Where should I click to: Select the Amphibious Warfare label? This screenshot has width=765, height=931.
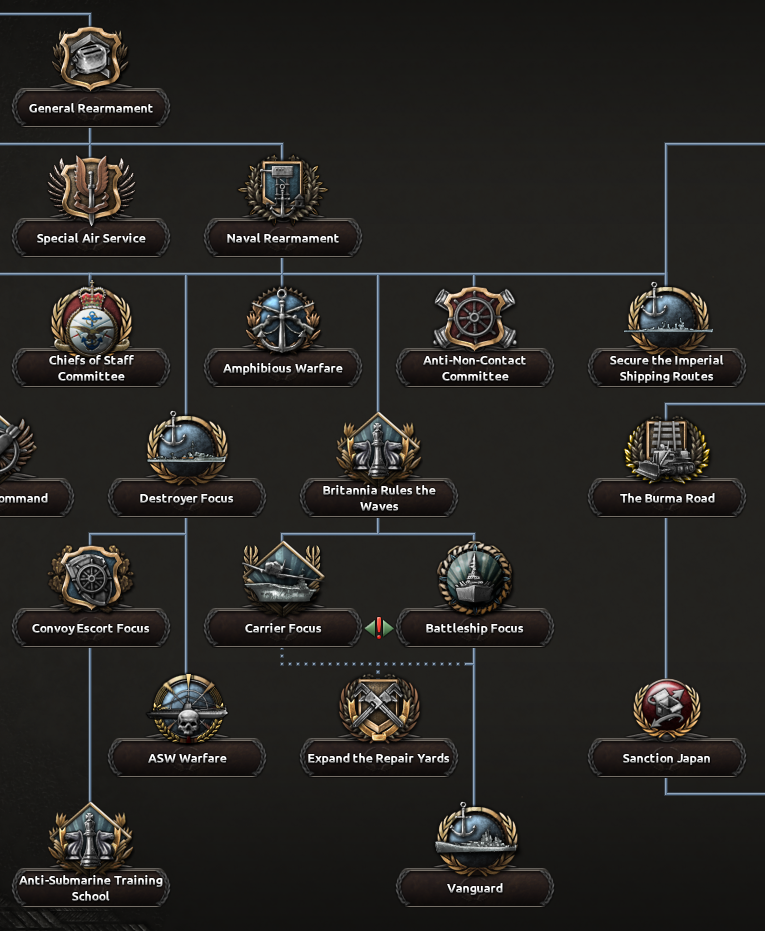click(283, 368)
